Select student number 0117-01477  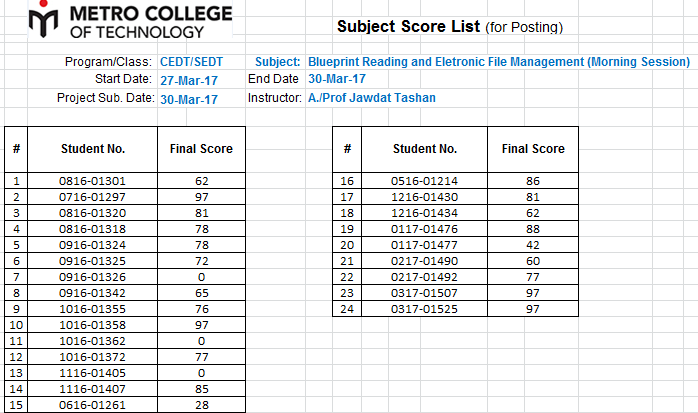[425, 245]
